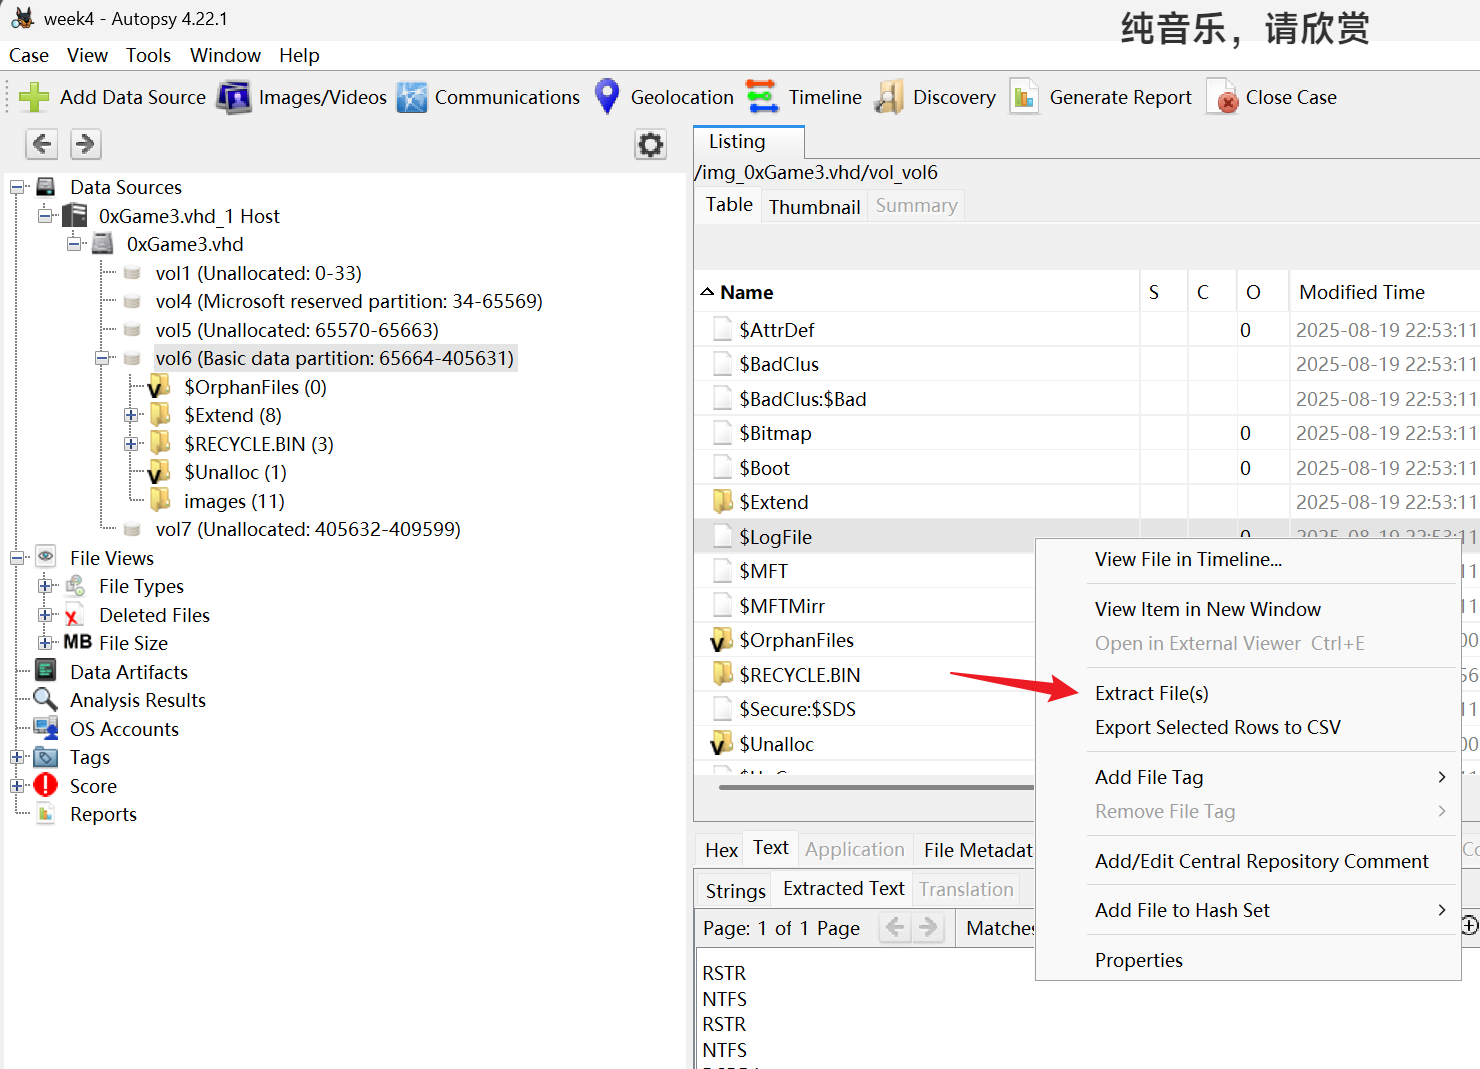The width and height of the screenshot is (1480, 1069).
Task: Collapse the vol6 Basic data partition node
Action: tap(102, 358)
